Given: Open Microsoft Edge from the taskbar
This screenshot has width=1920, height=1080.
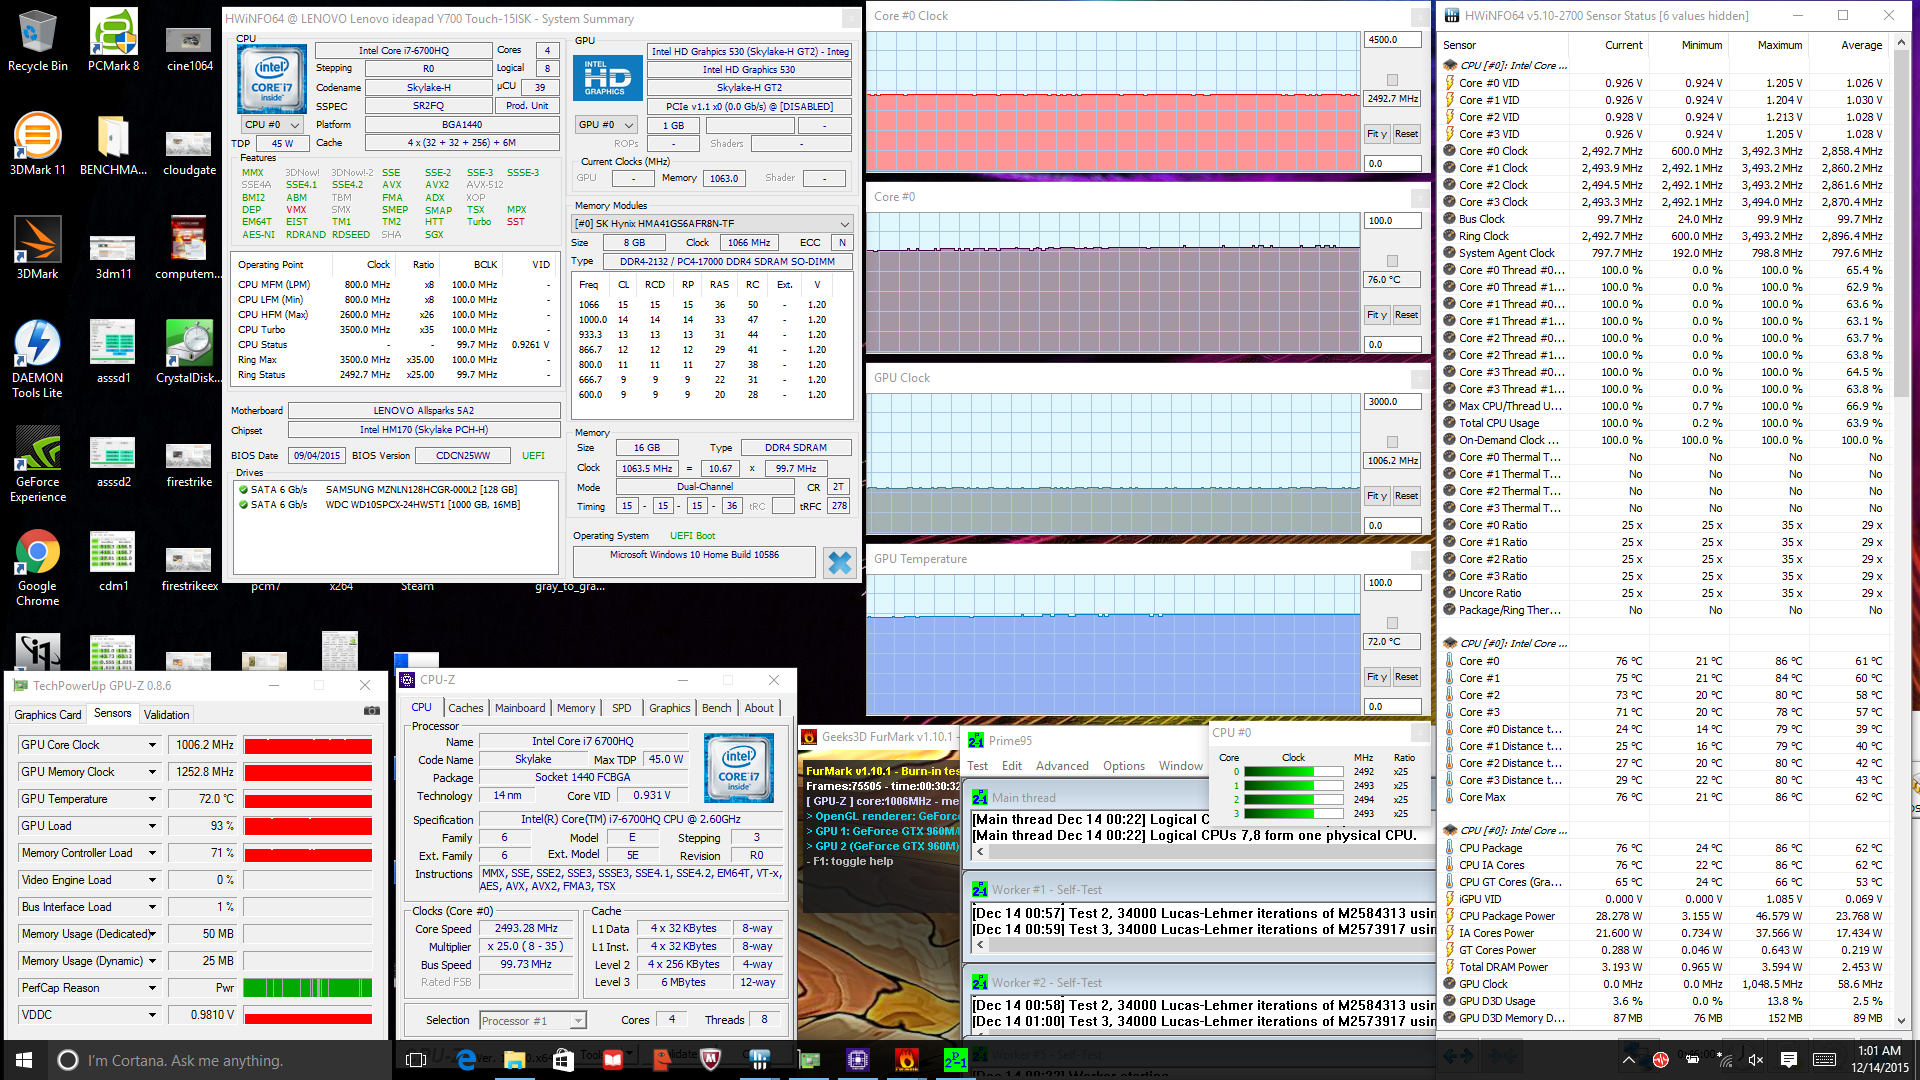Looking at the screenshot, I should [466, 1059].
